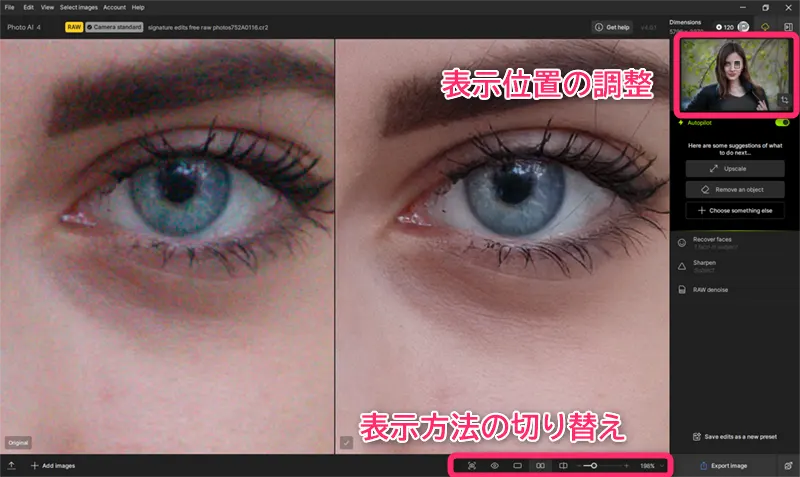Click the yellow cloud render icon
This screenshot has width=800, height=477.
(x=765, y=27)
